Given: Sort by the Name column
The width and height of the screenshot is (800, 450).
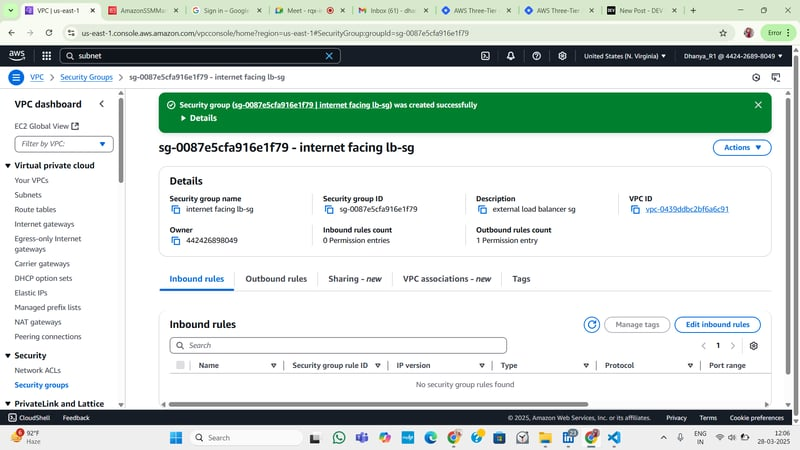Looking at the screenshot, I should tap(273, 365).
